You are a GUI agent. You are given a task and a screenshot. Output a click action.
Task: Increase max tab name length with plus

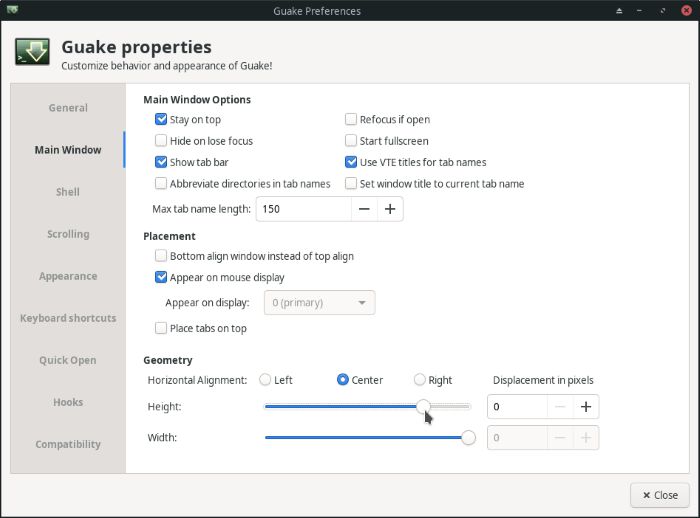tap(390, 209)
